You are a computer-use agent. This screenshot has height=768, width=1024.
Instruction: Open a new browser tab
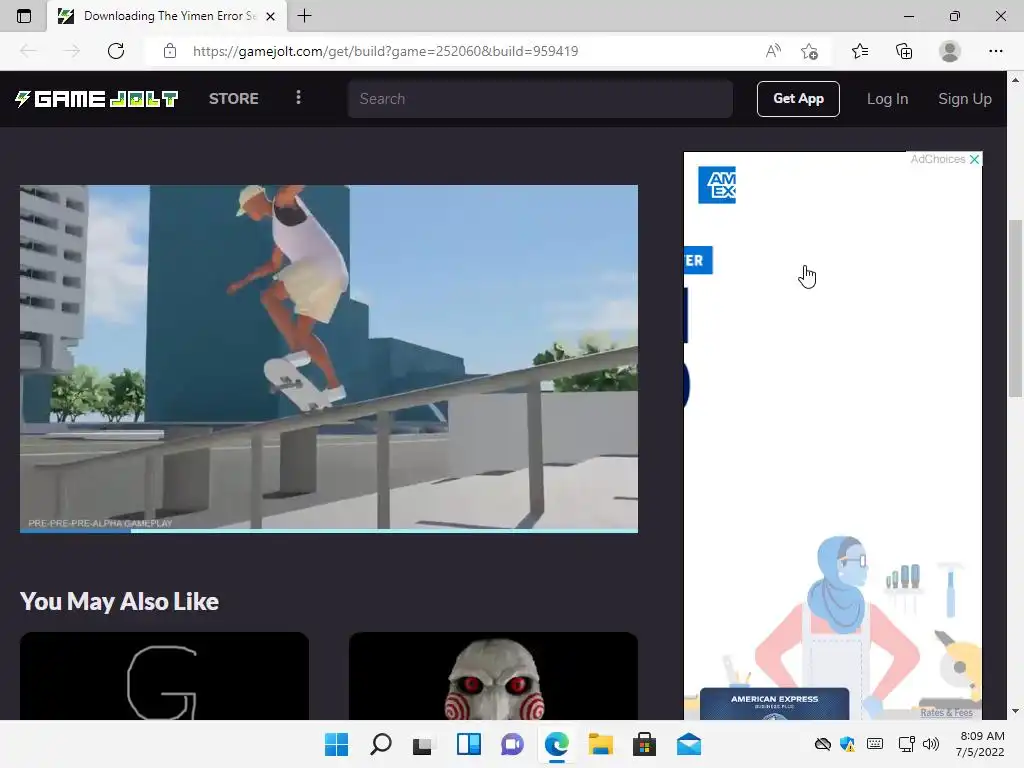pos(304,16)
